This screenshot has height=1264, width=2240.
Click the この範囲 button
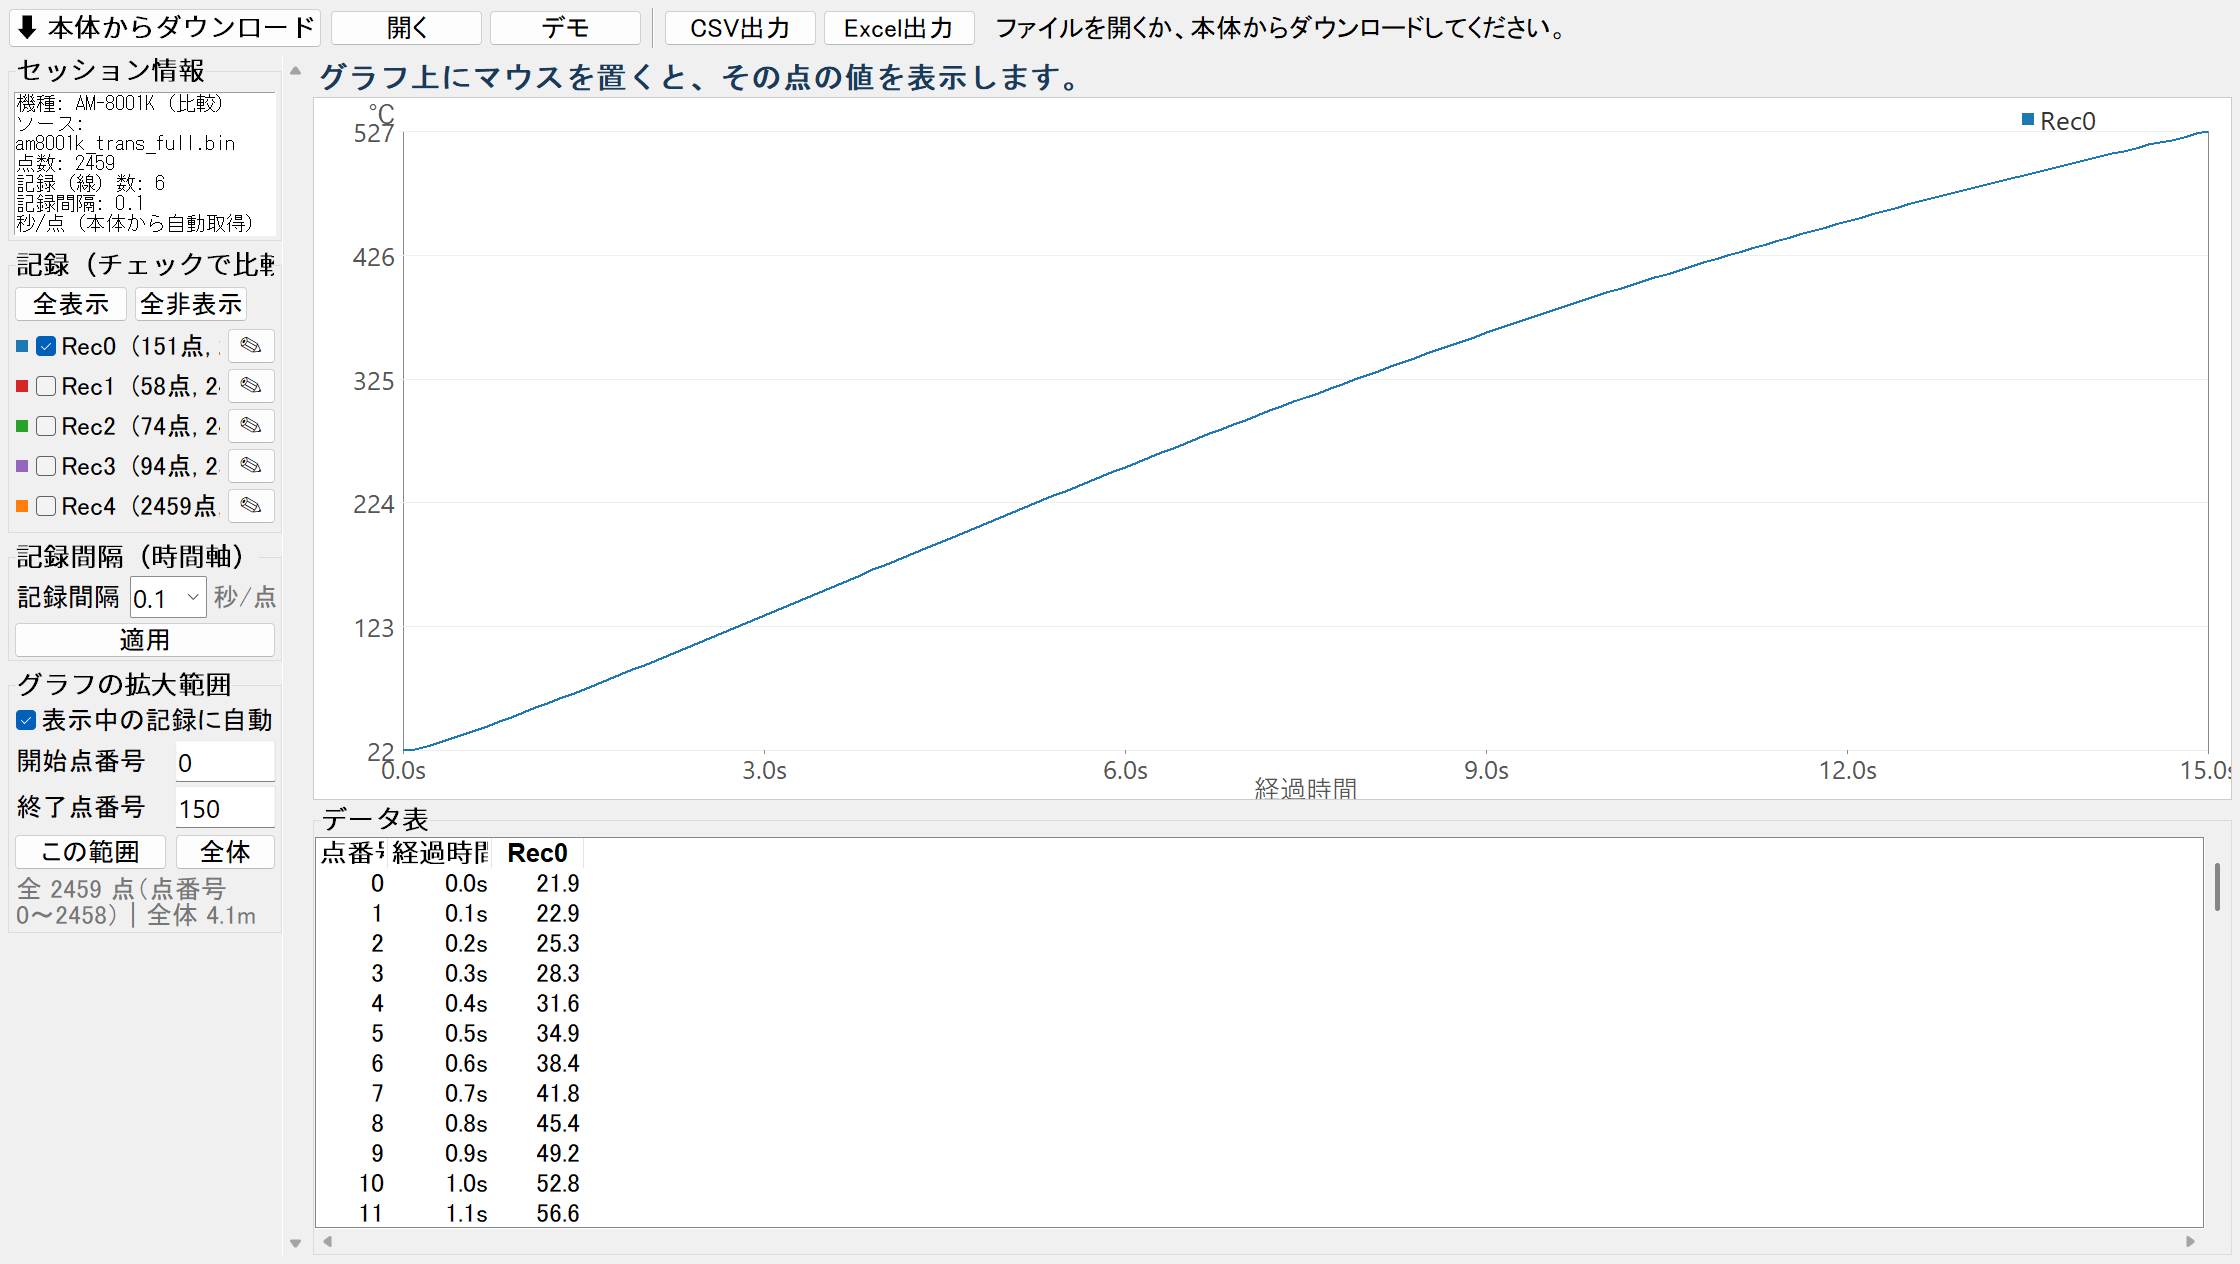90,852
